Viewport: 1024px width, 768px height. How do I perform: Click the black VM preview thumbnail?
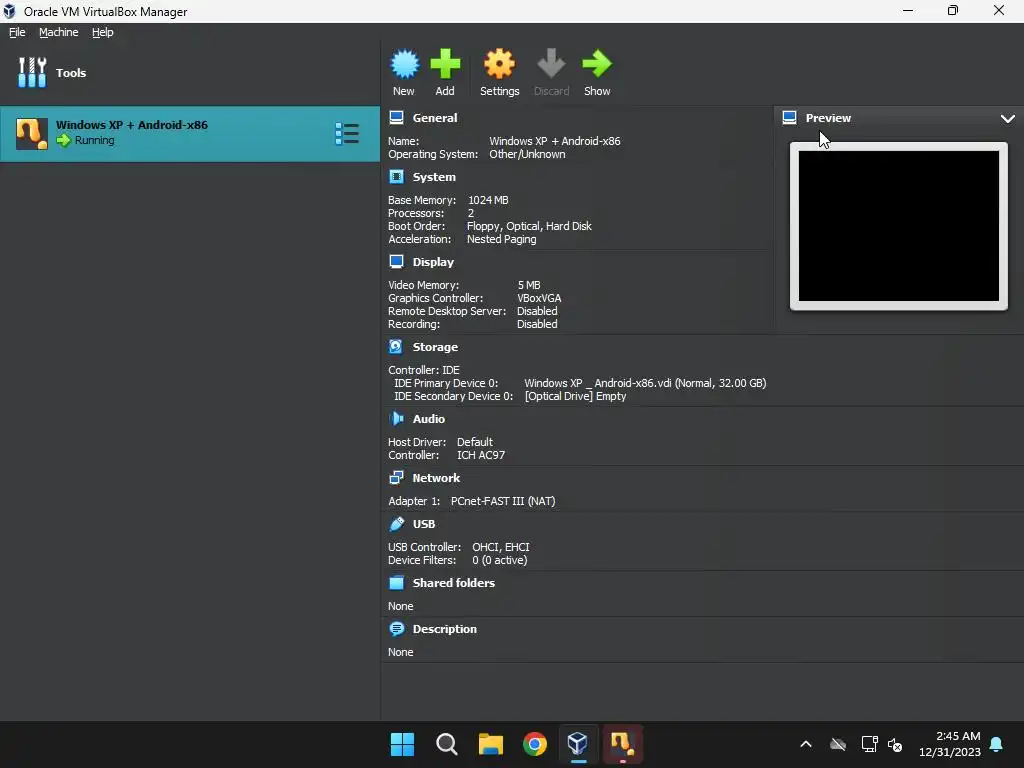point(898,226)
